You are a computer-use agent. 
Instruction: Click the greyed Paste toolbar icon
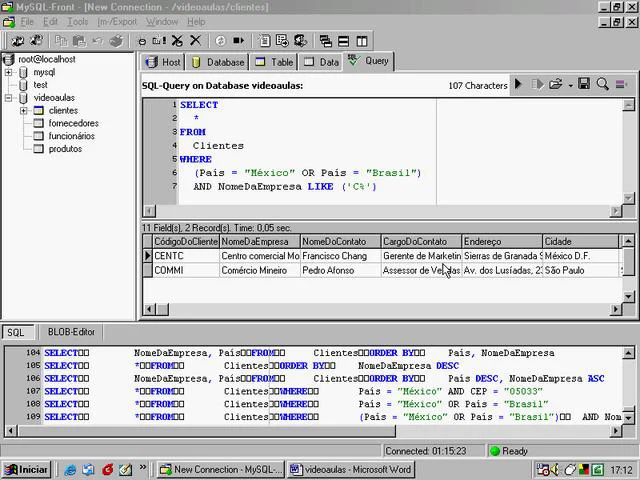point(79,40)
